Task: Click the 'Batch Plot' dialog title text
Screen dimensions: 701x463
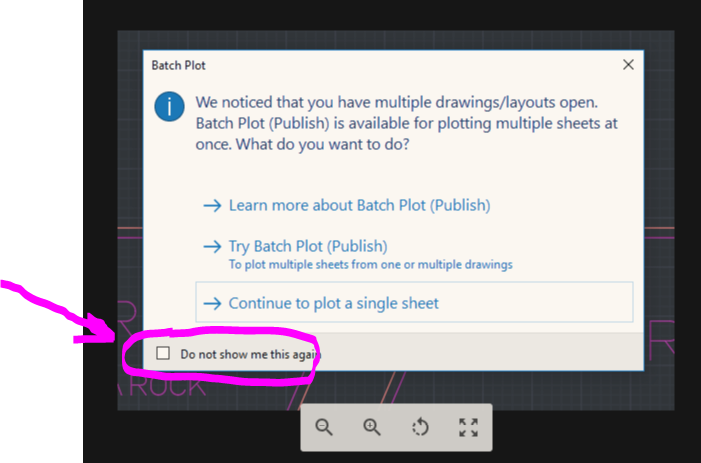Action: tap(178, 65)
